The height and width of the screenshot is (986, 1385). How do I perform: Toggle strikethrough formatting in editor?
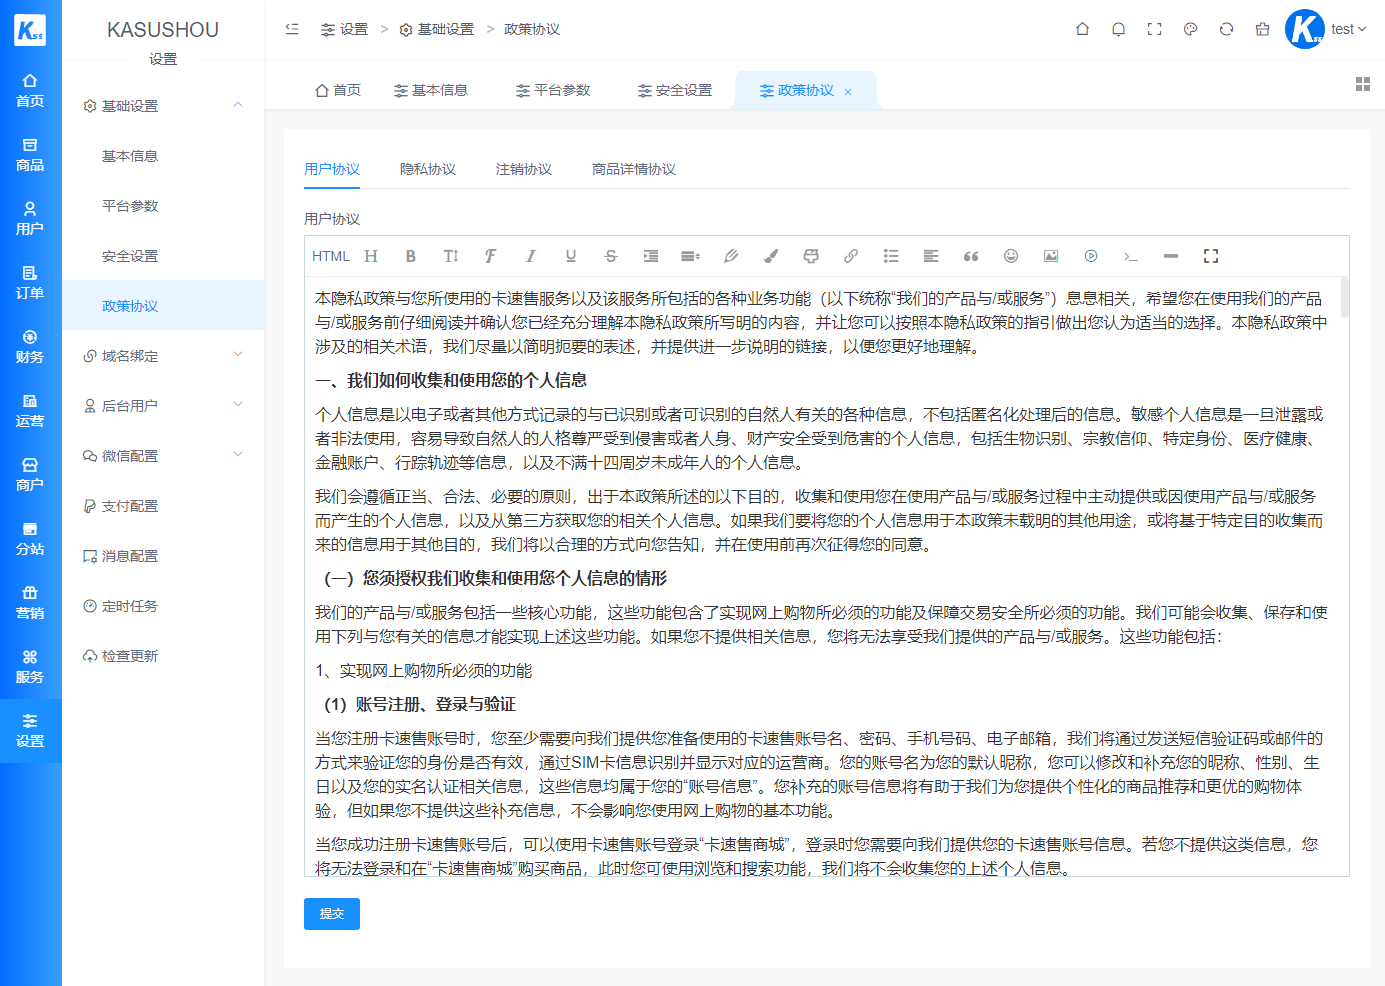pyautogui.click(x=611, y=256)
